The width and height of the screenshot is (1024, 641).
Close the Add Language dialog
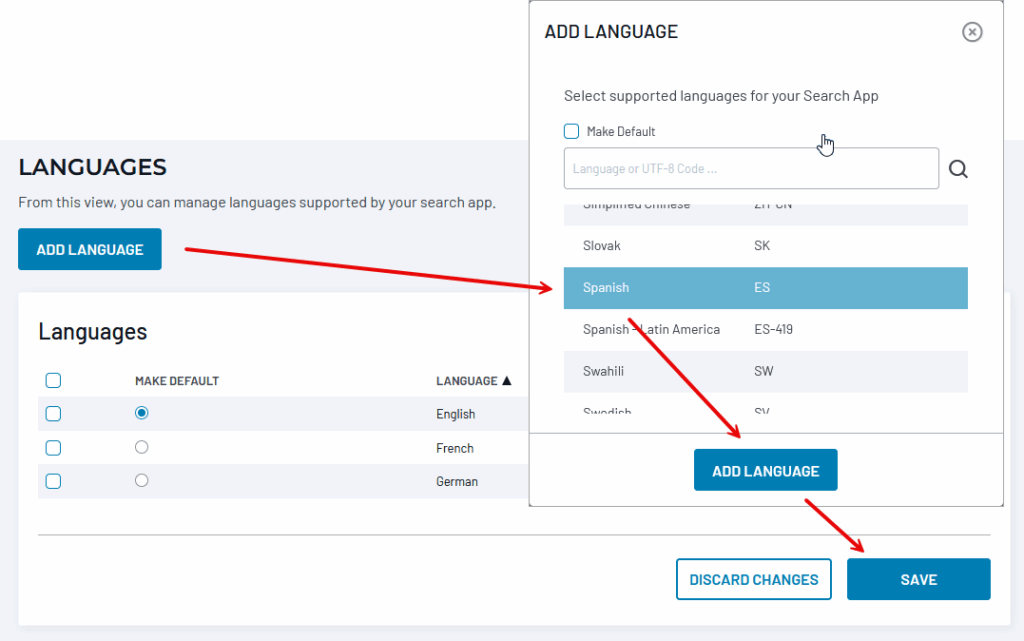click(x=972, y=32)
